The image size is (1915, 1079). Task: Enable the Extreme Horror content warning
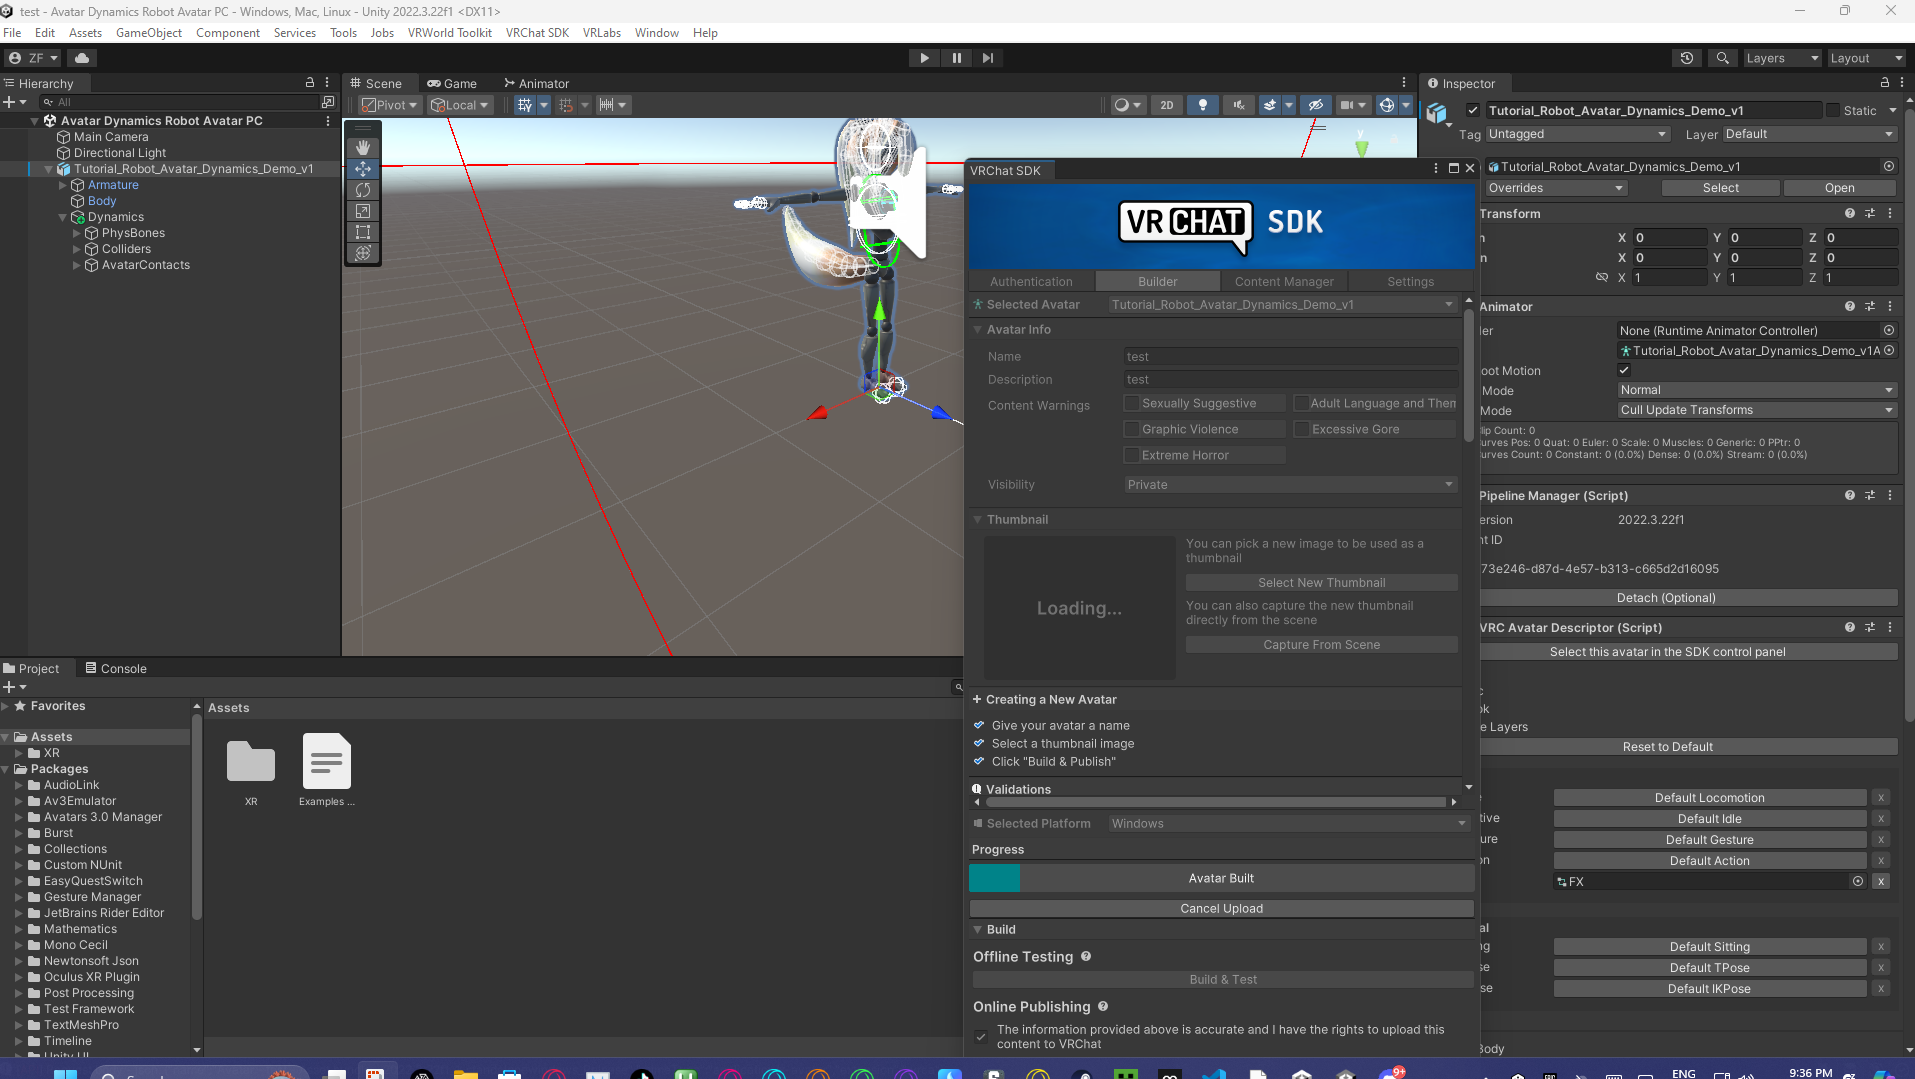(1132, 455)
